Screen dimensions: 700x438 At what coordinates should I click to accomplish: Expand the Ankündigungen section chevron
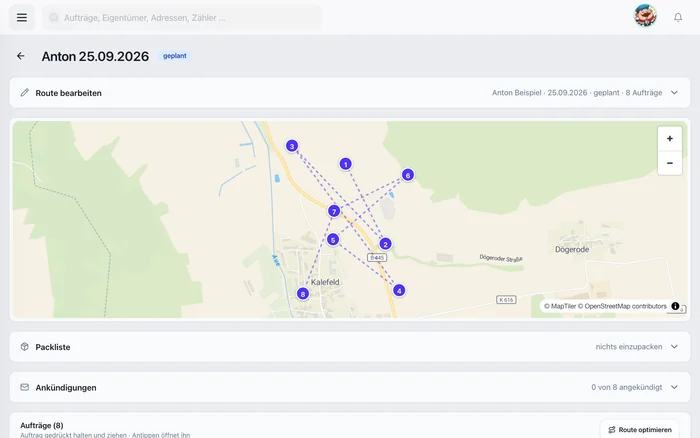pyautogui.click(x=674, y=387)
